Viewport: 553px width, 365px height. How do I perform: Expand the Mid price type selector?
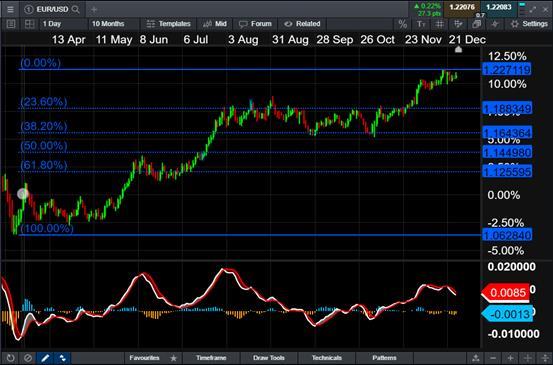[x=215, y=24]
